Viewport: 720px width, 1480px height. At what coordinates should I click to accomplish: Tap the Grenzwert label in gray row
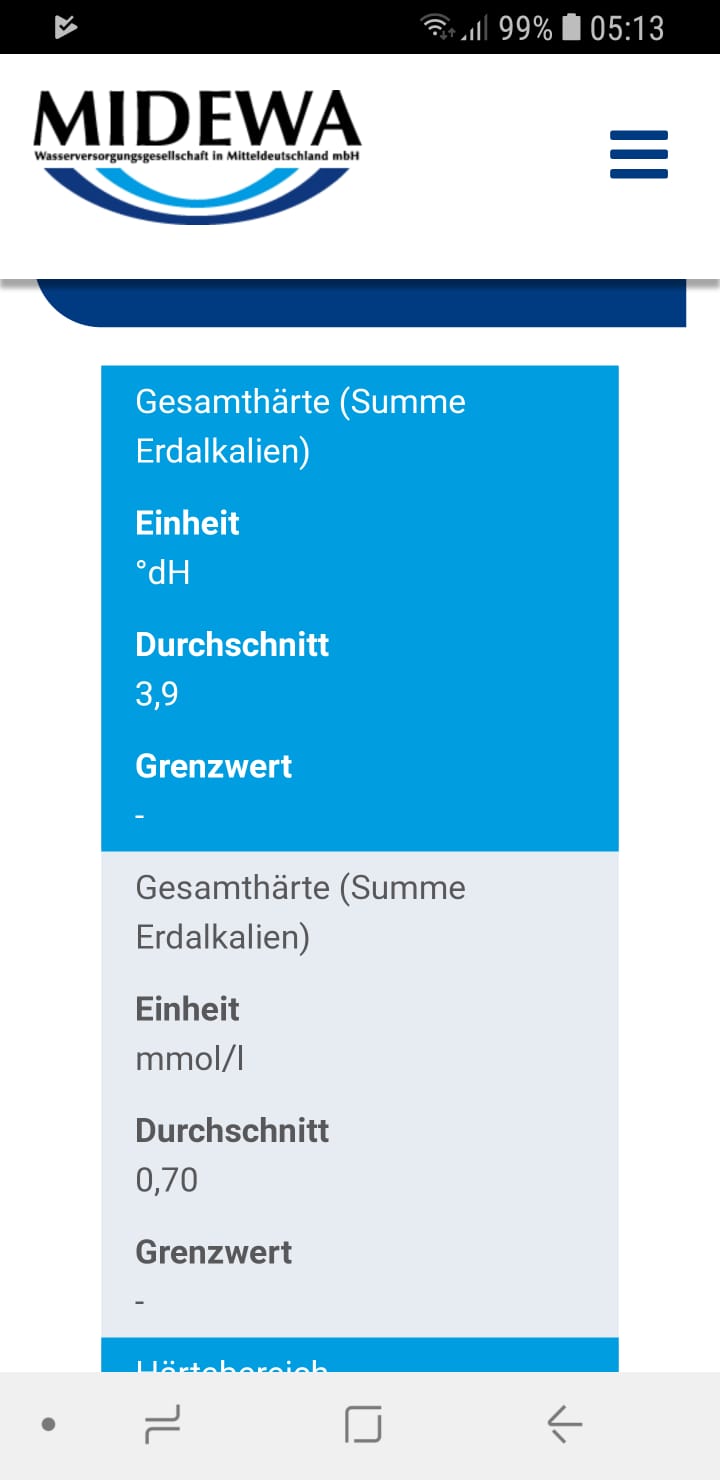tap(213, 1252)
